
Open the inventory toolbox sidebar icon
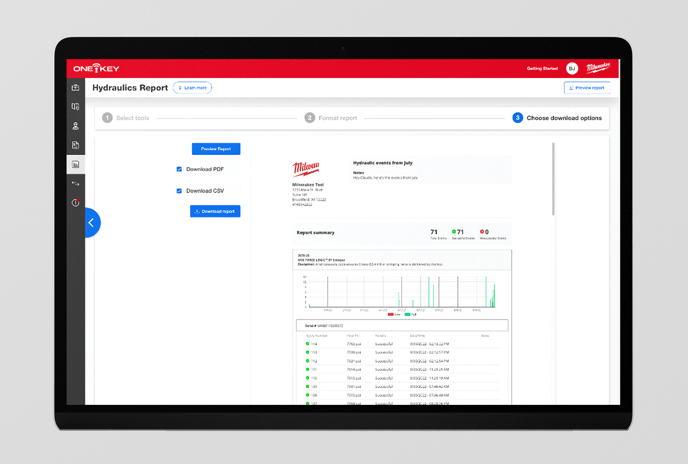click(75, 87)
